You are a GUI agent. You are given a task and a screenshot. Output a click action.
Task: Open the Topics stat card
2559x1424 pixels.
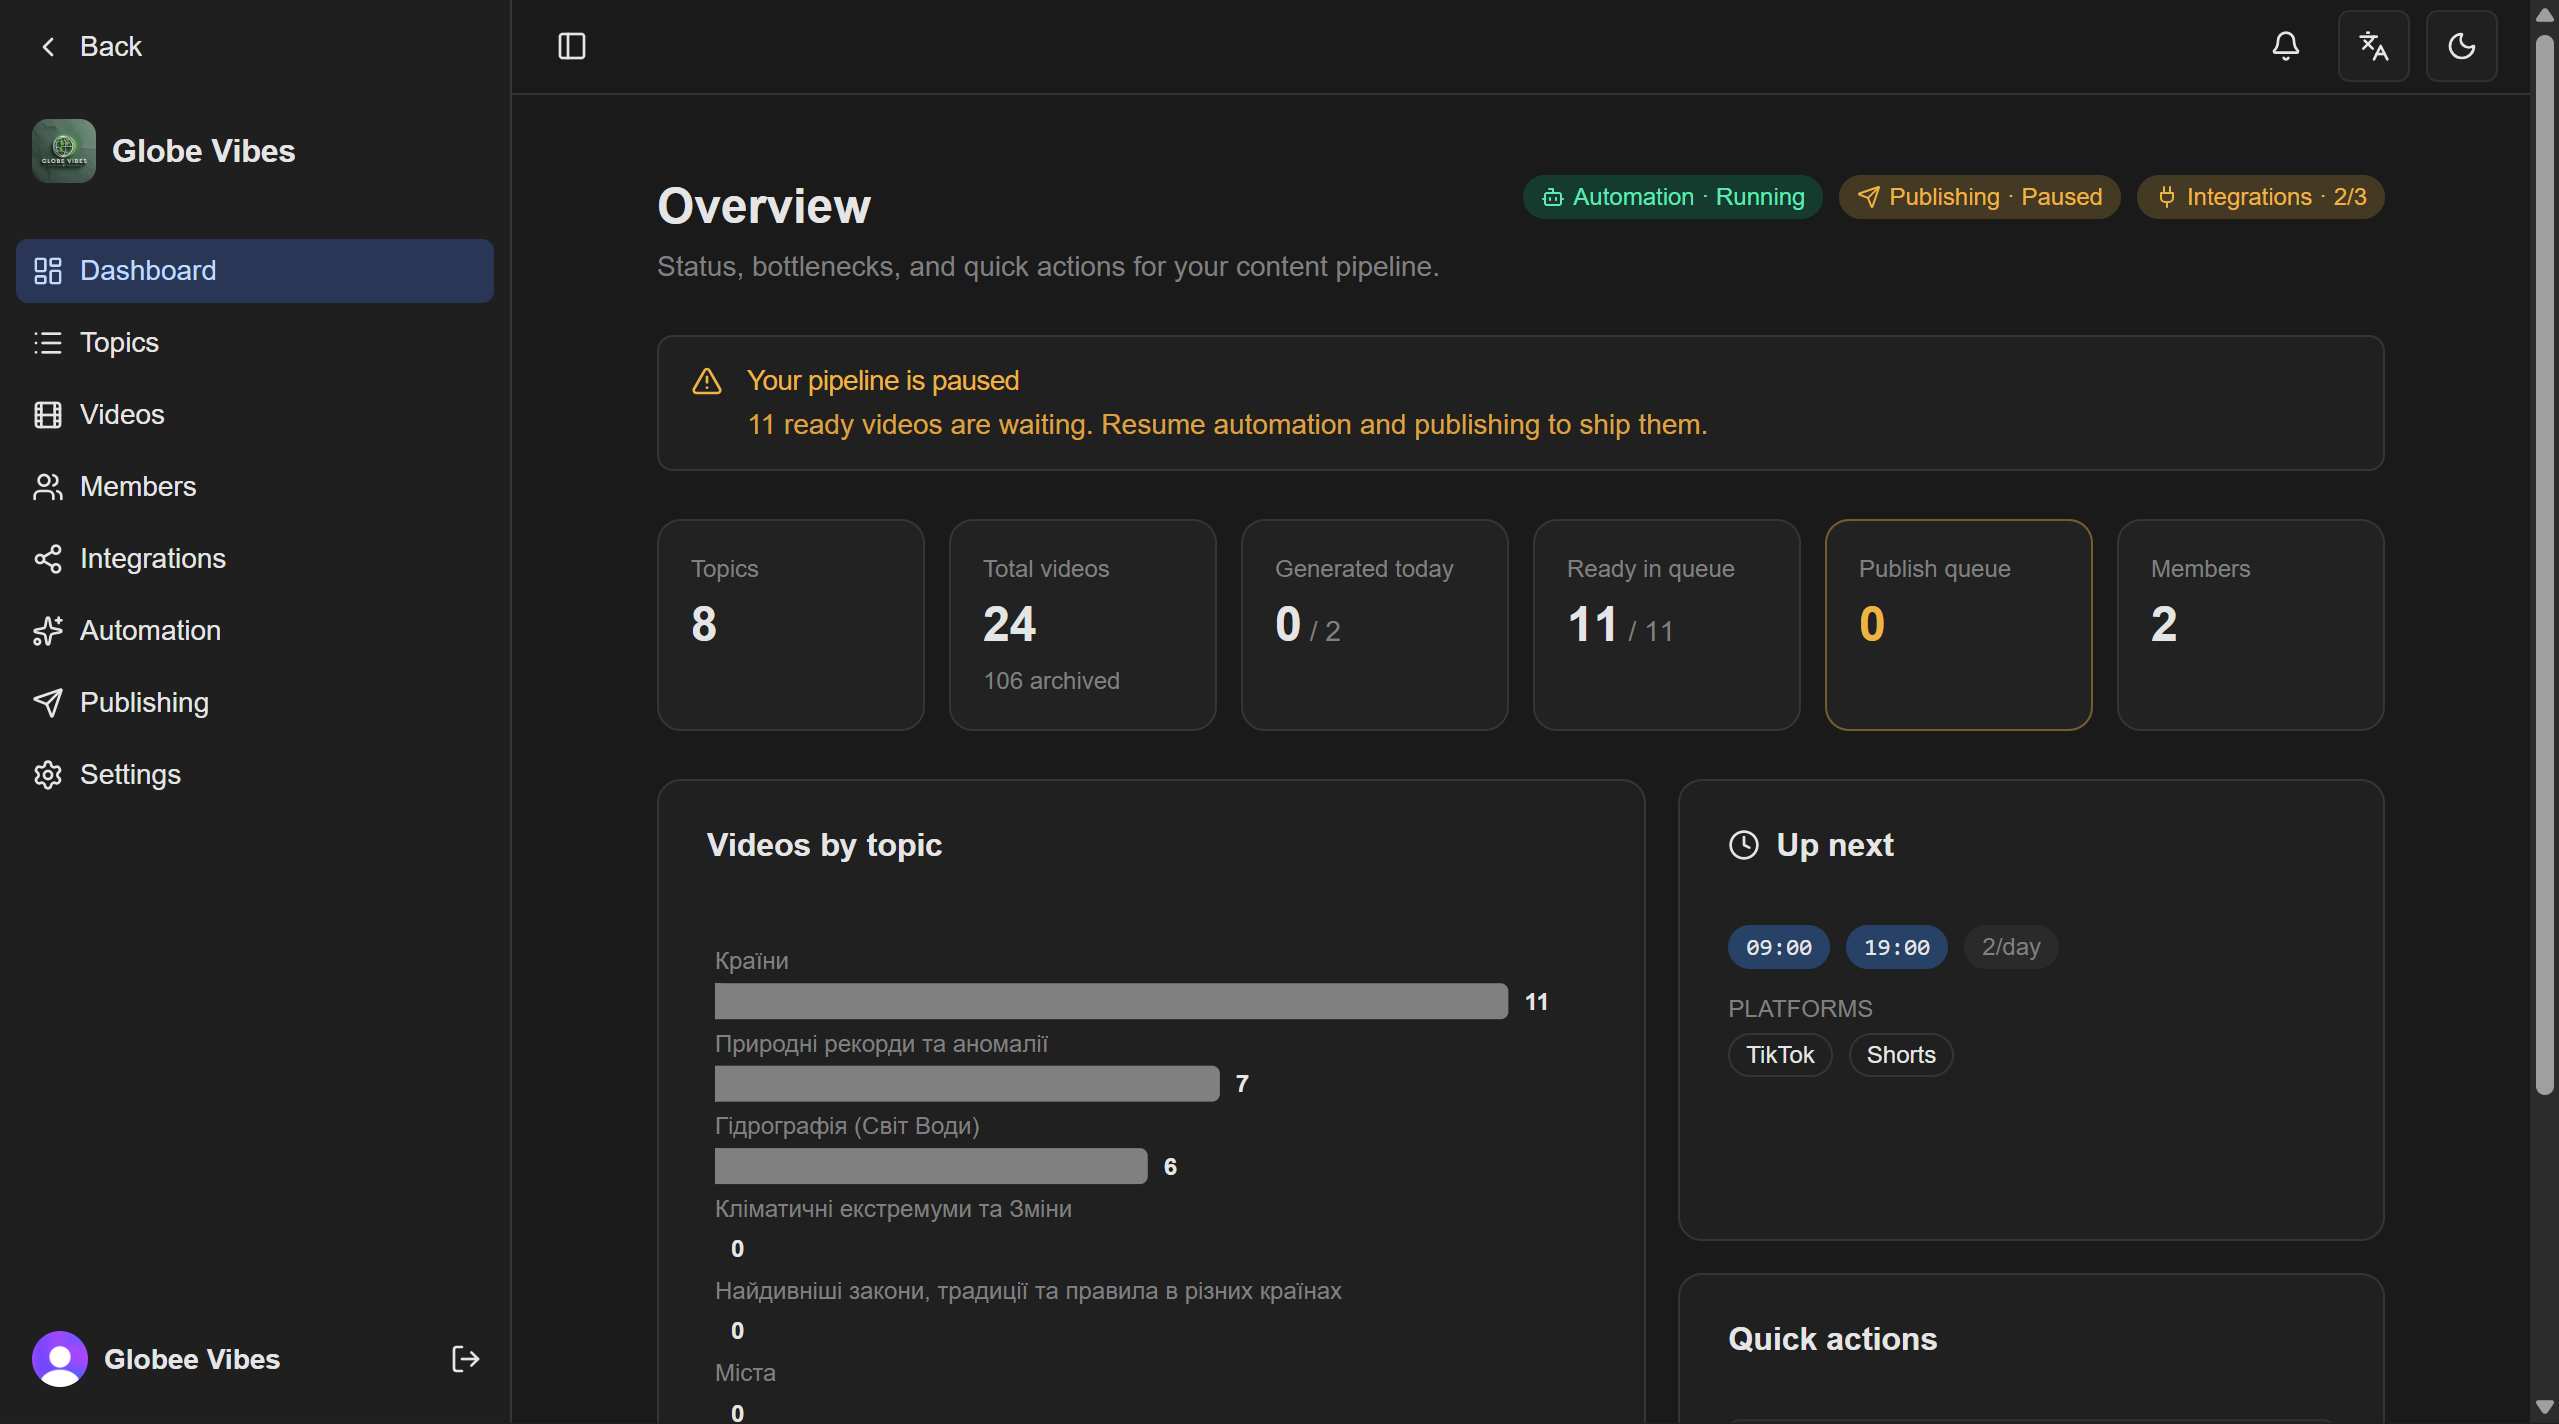[790, 625]
